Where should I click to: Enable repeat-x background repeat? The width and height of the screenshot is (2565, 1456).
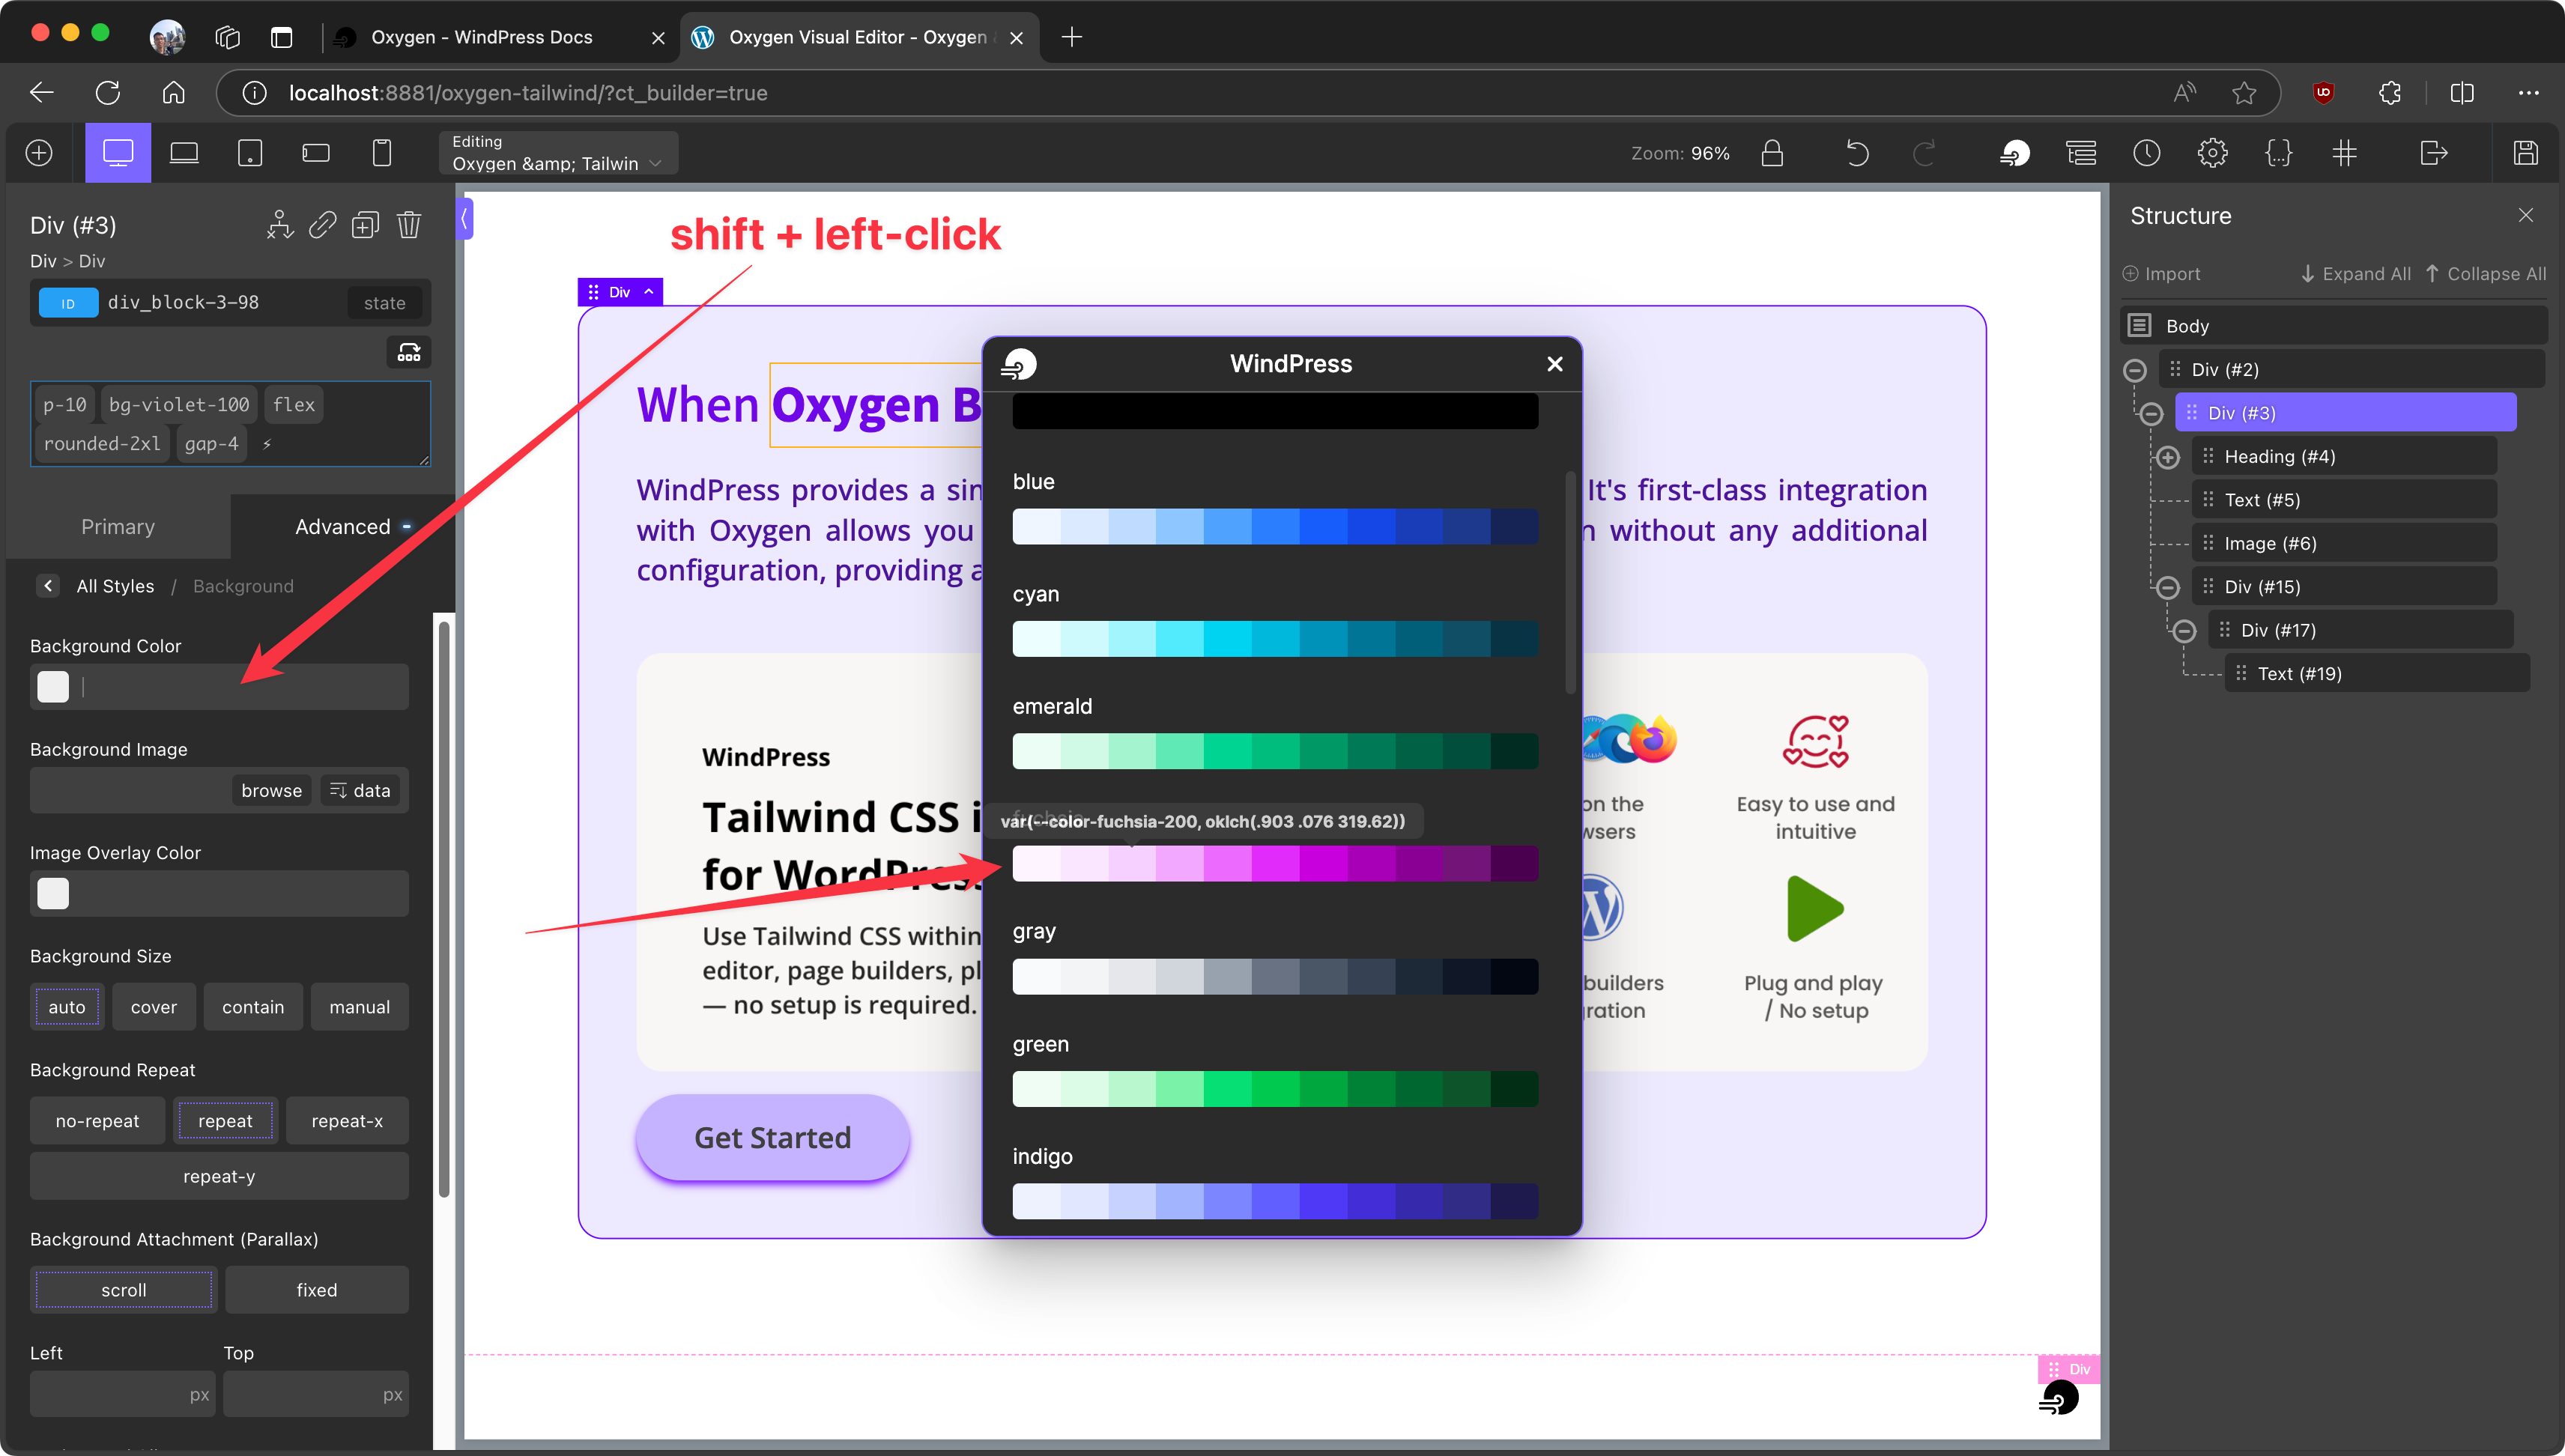coord(347,1120)
